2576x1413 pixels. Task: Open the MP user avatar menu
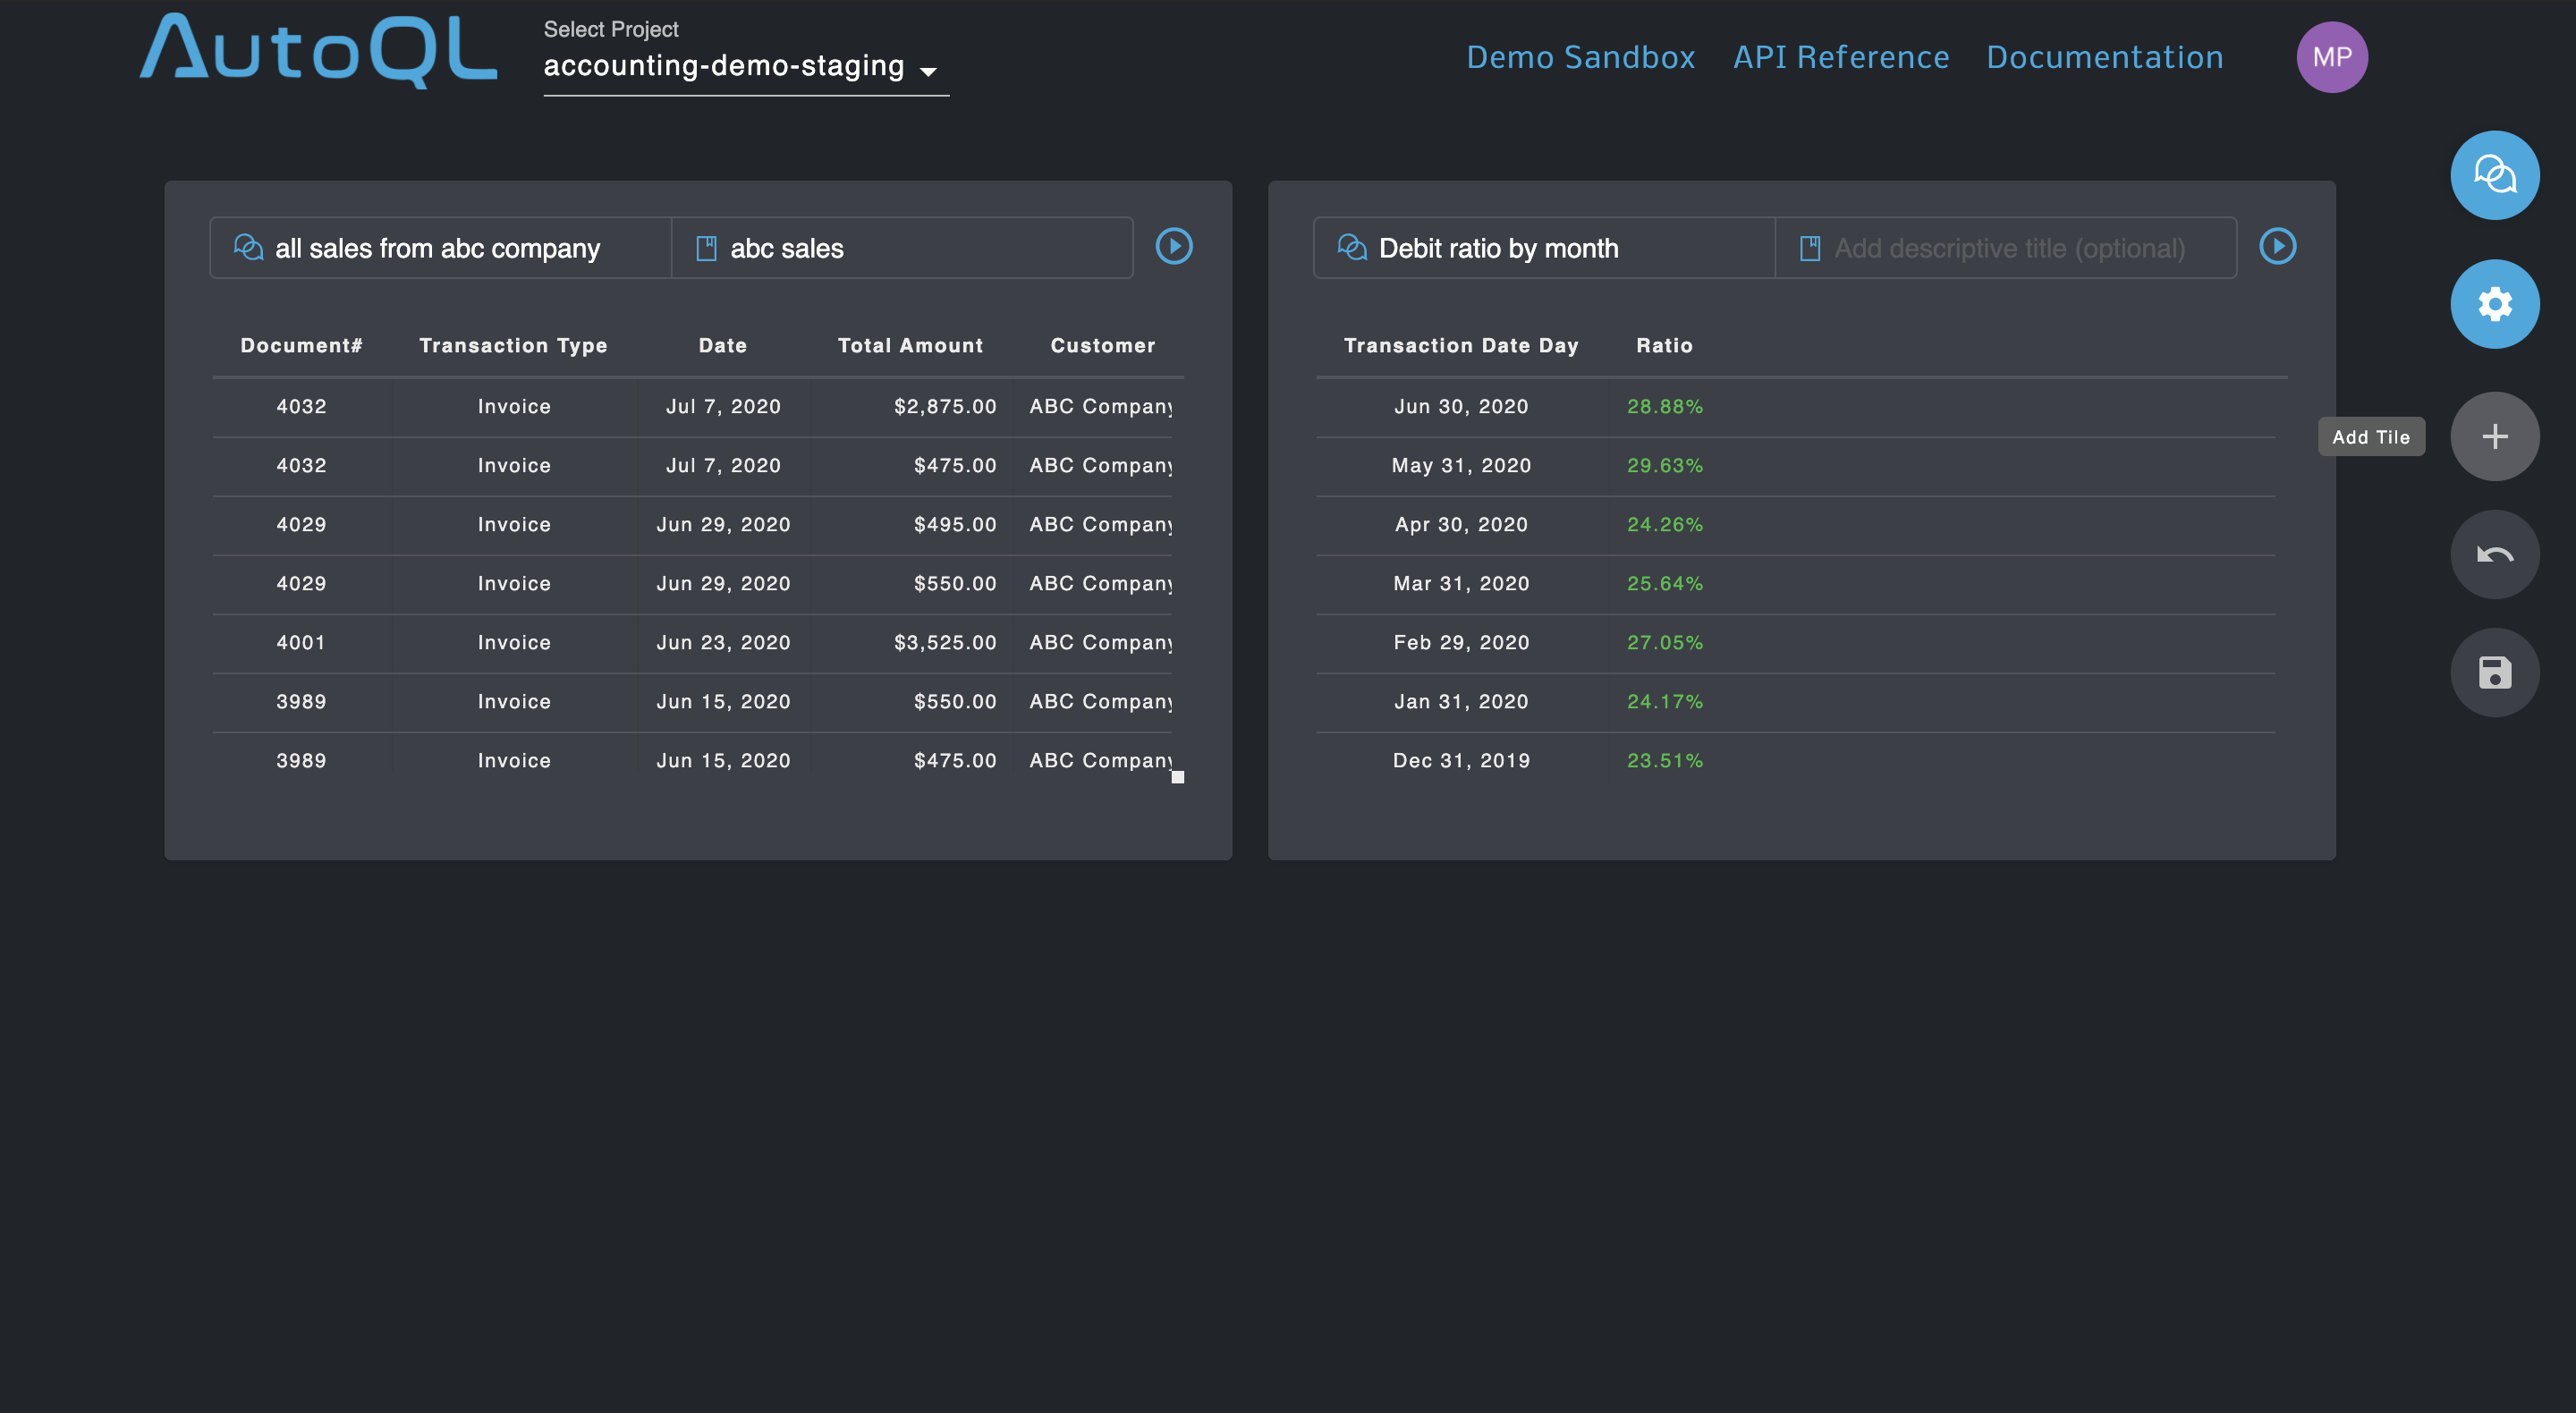coord(2331,57)
